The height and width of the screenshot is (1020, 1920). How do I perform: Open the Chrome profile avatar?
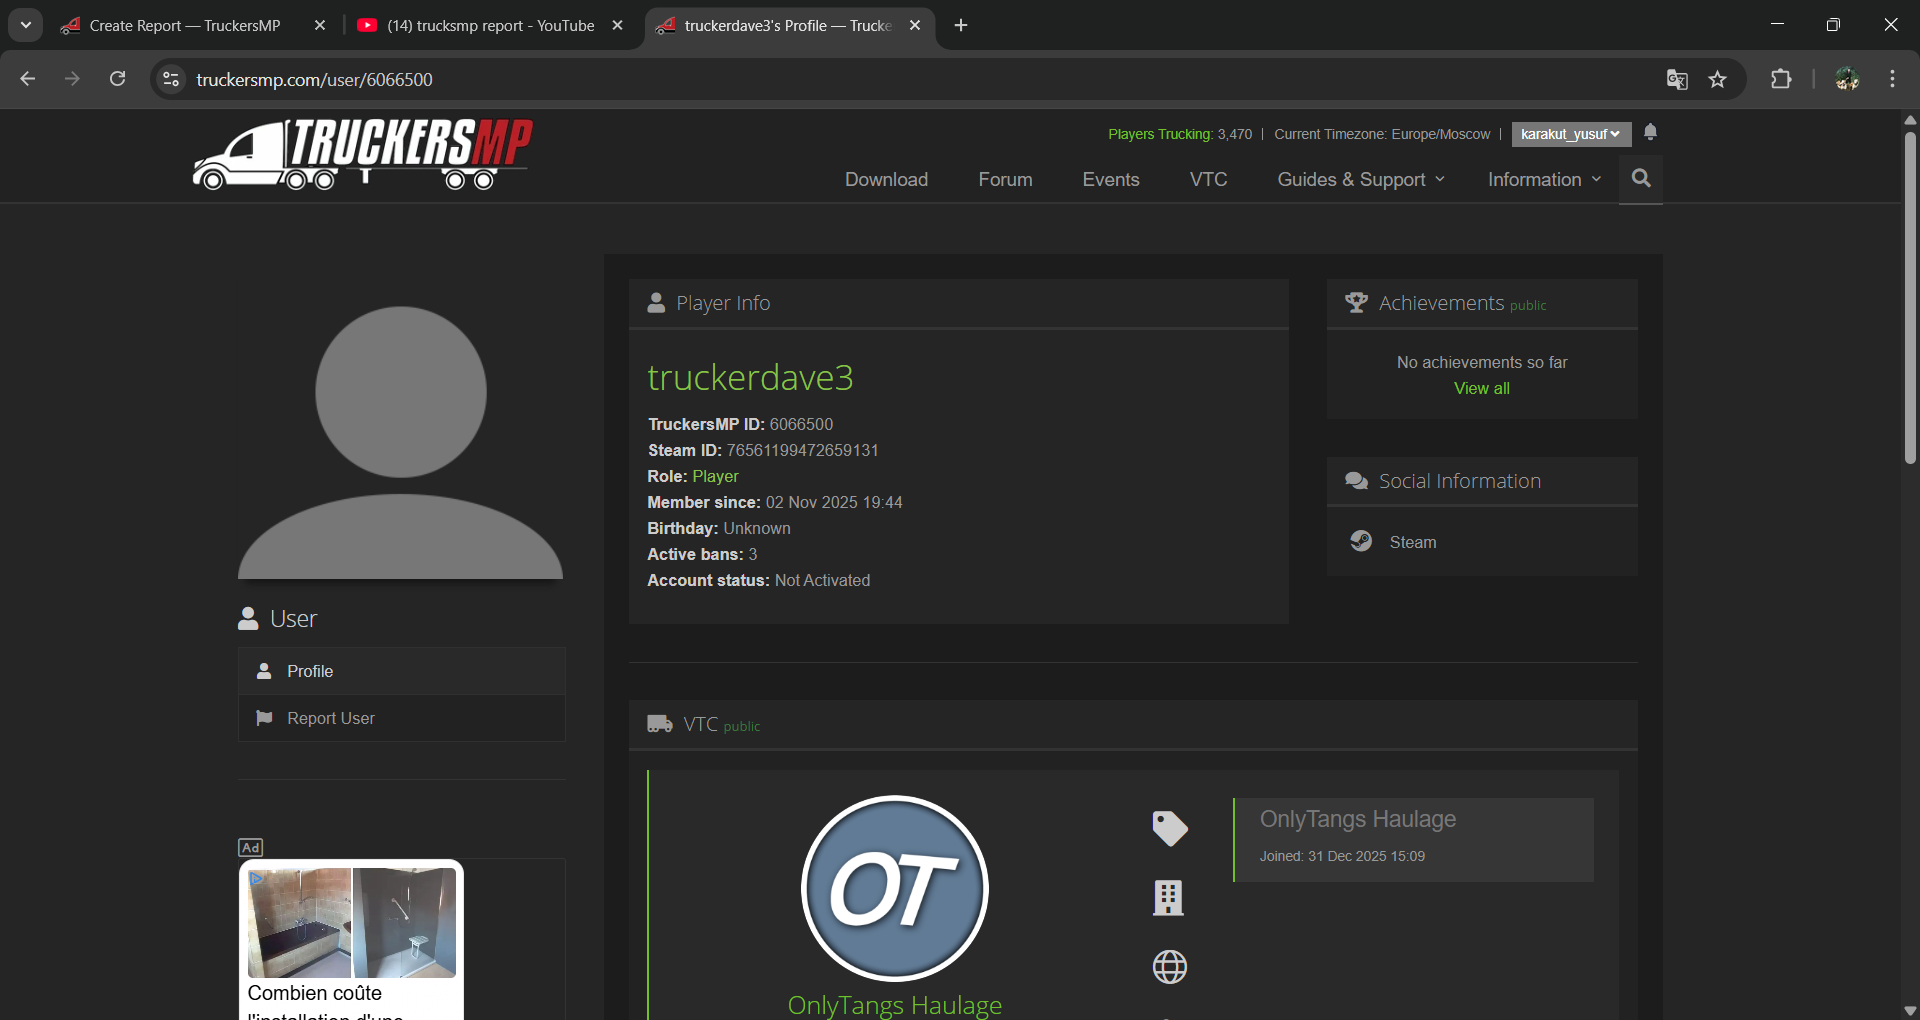[x=1847, y=80]
